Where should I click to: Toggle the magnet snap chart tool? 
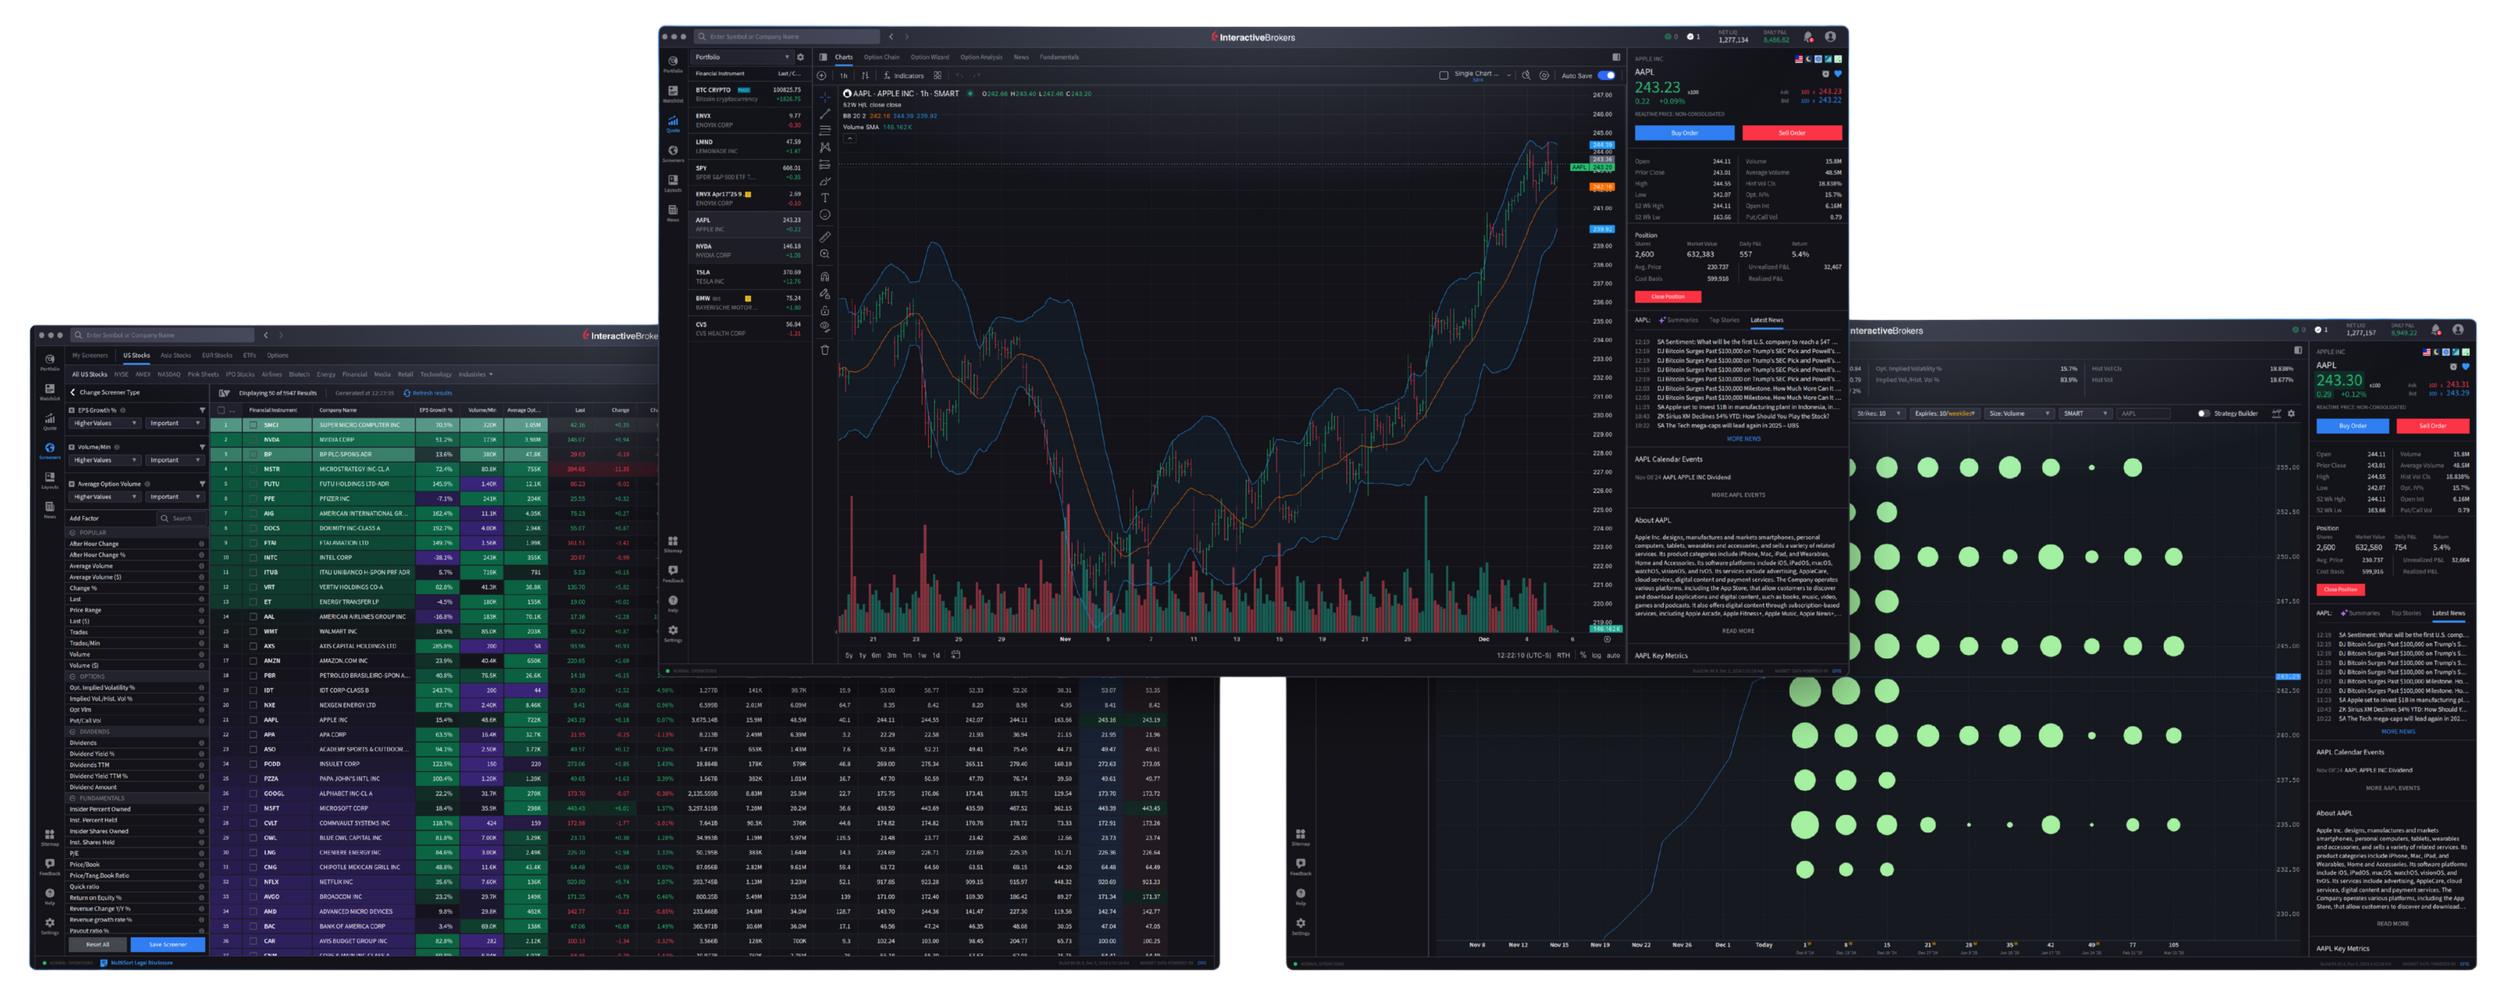point(825,277)
